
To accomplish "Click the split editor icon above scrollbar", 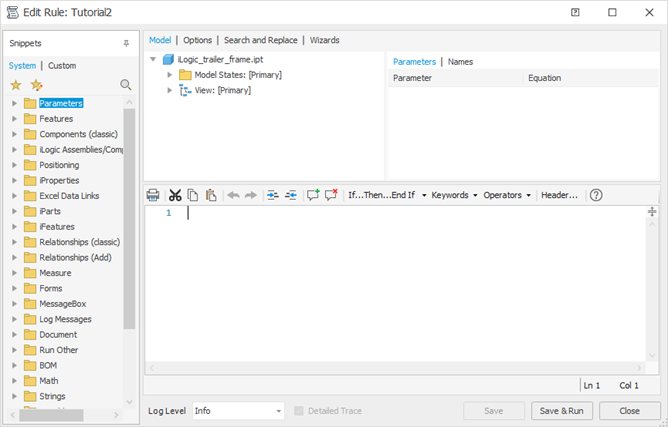I will click(652, 211).
